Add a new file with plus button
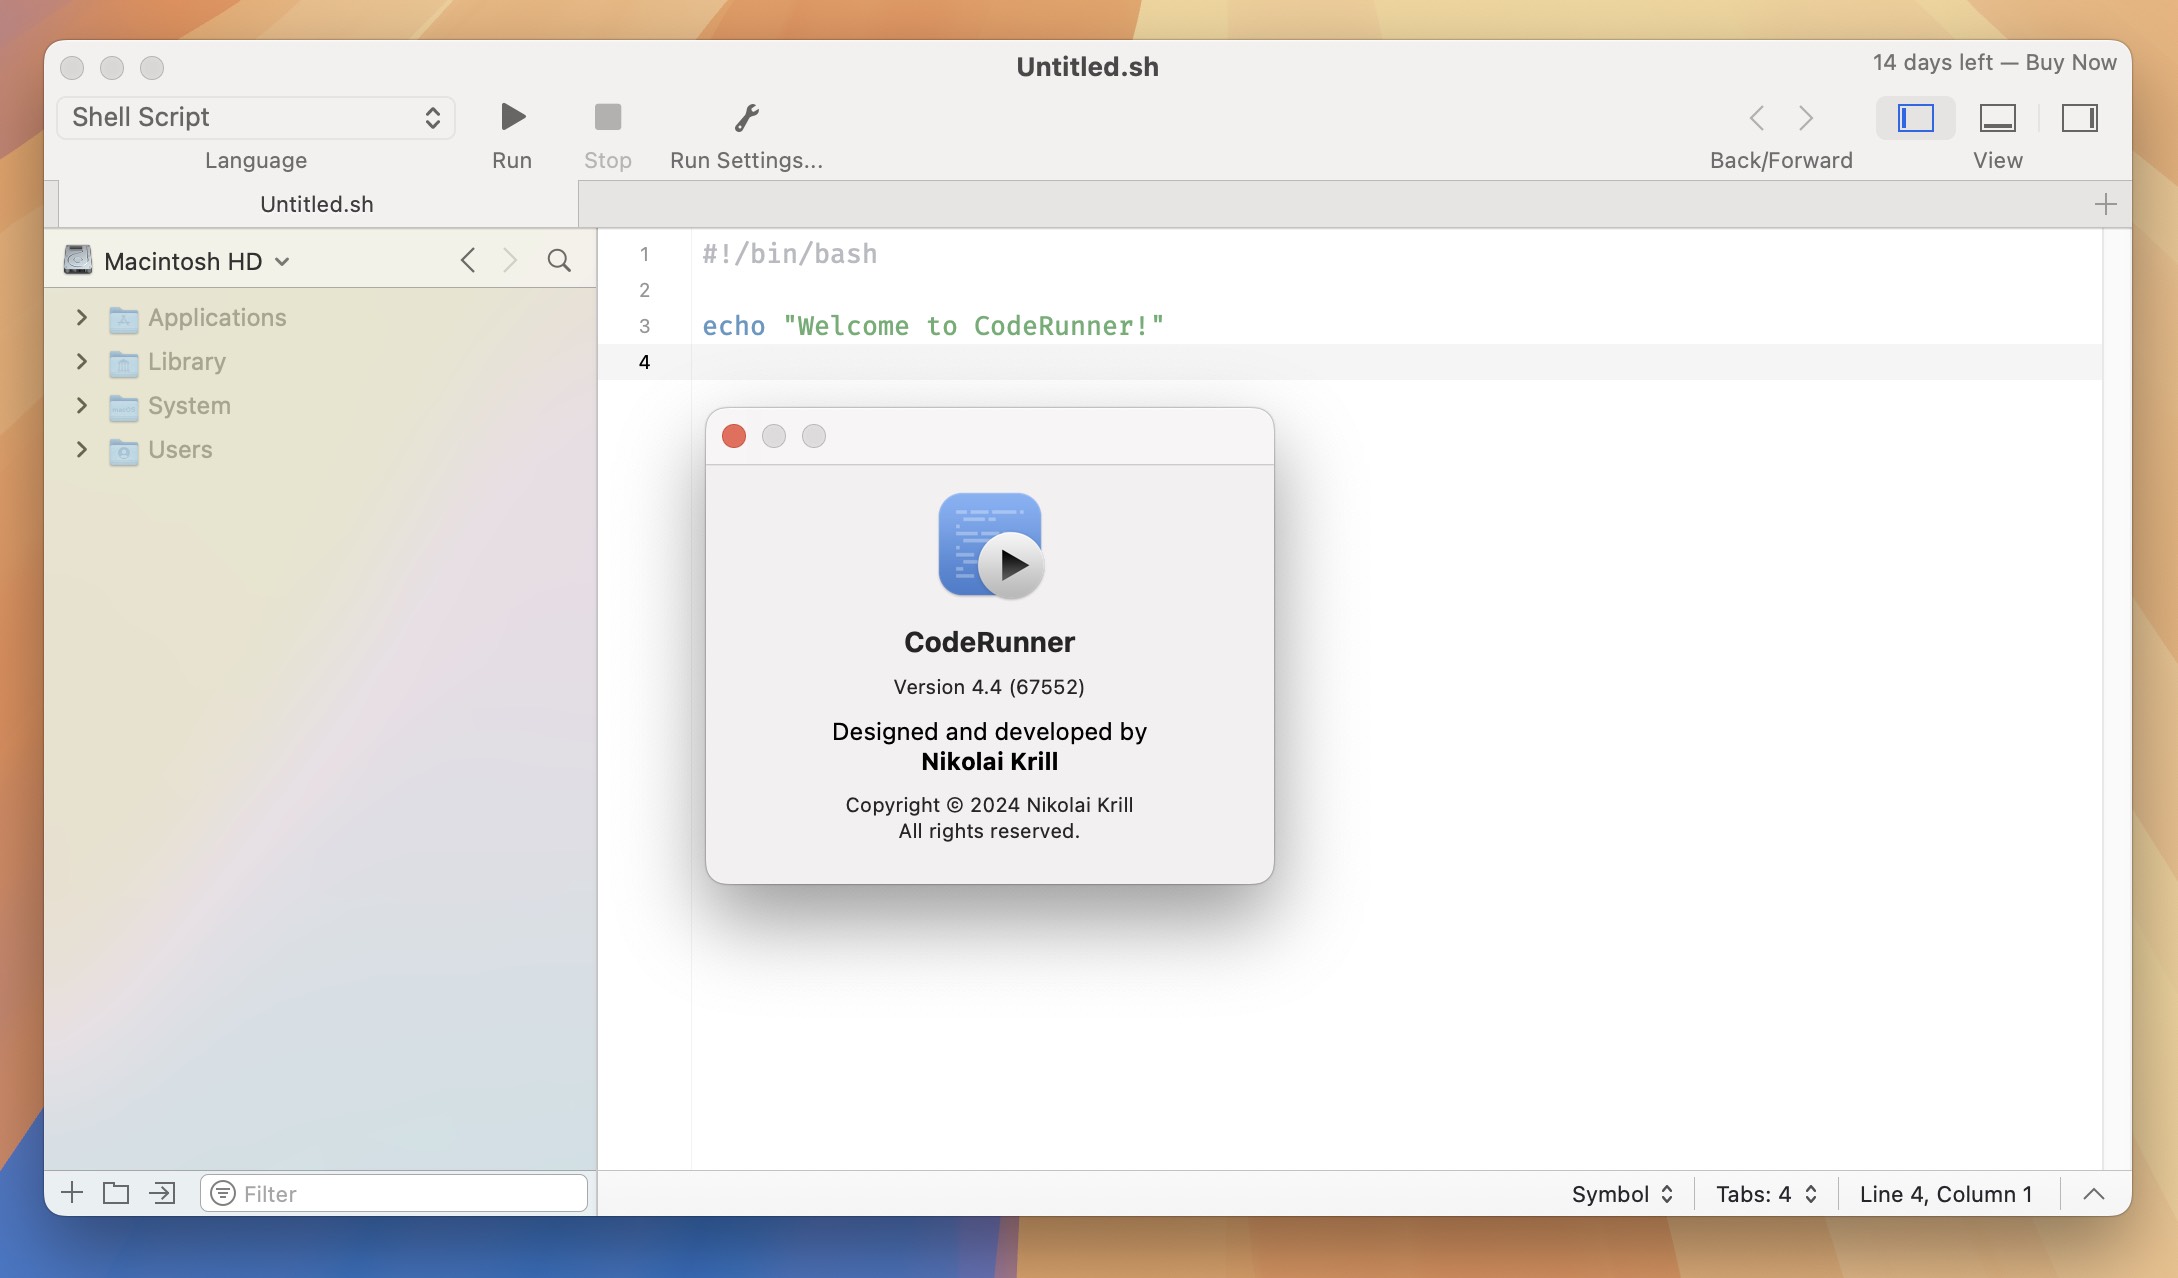This screenshot has width=2178, height=1278. [x=68, y=1193]
